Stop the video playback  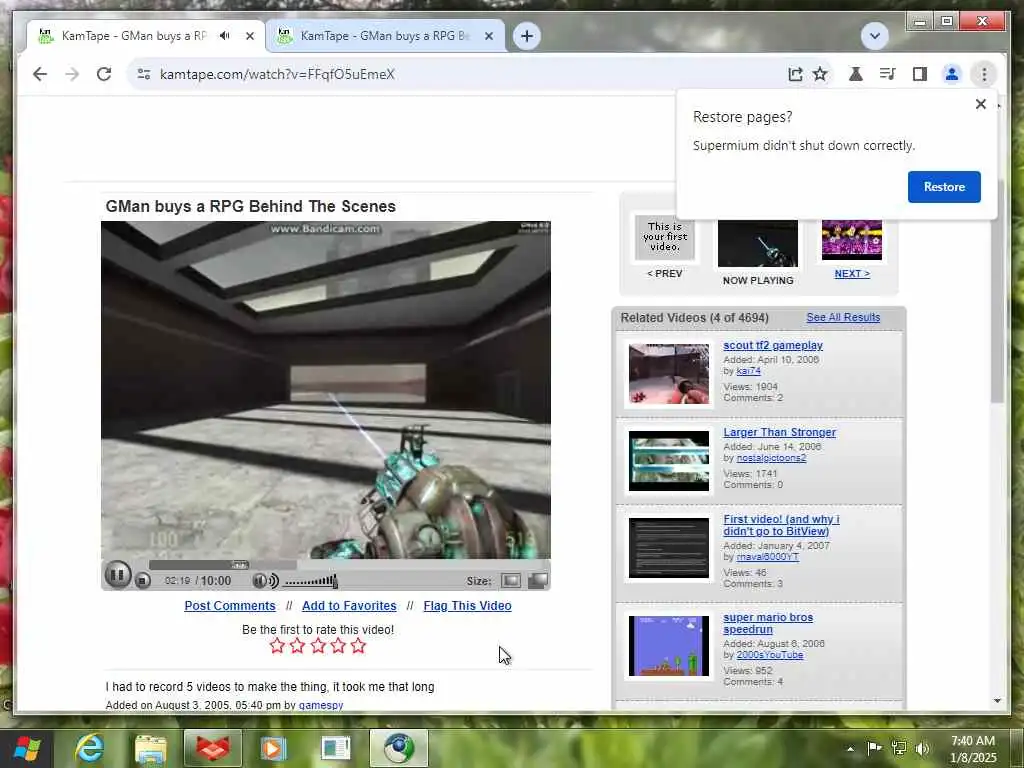142,581
